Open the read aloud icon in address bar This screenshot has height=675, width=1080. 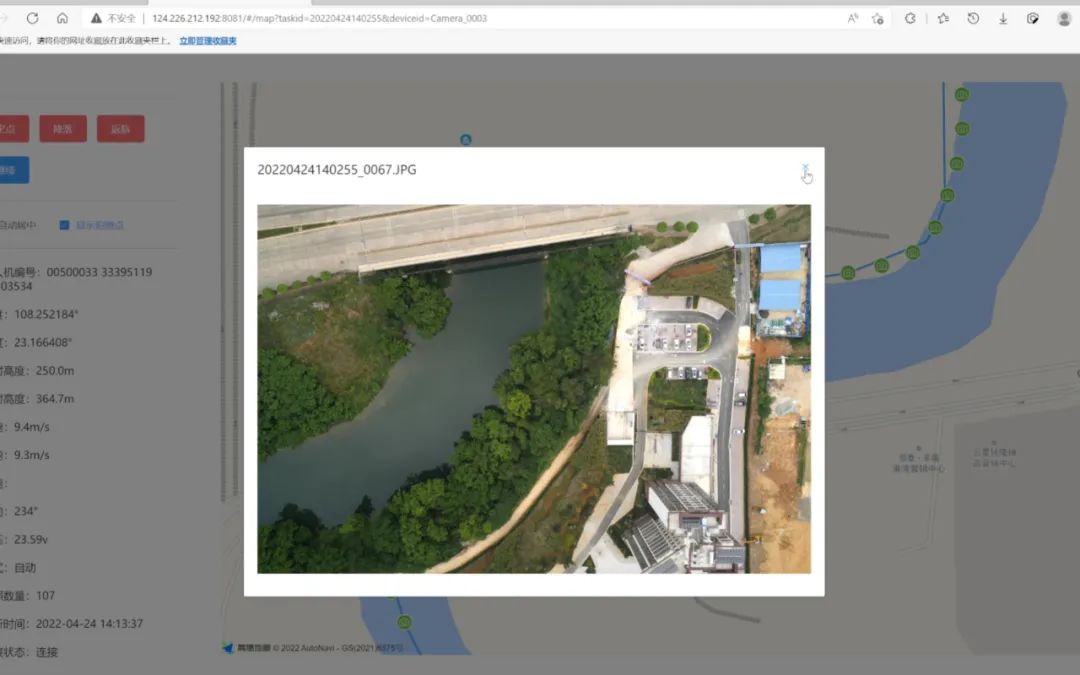pos(853,18)
